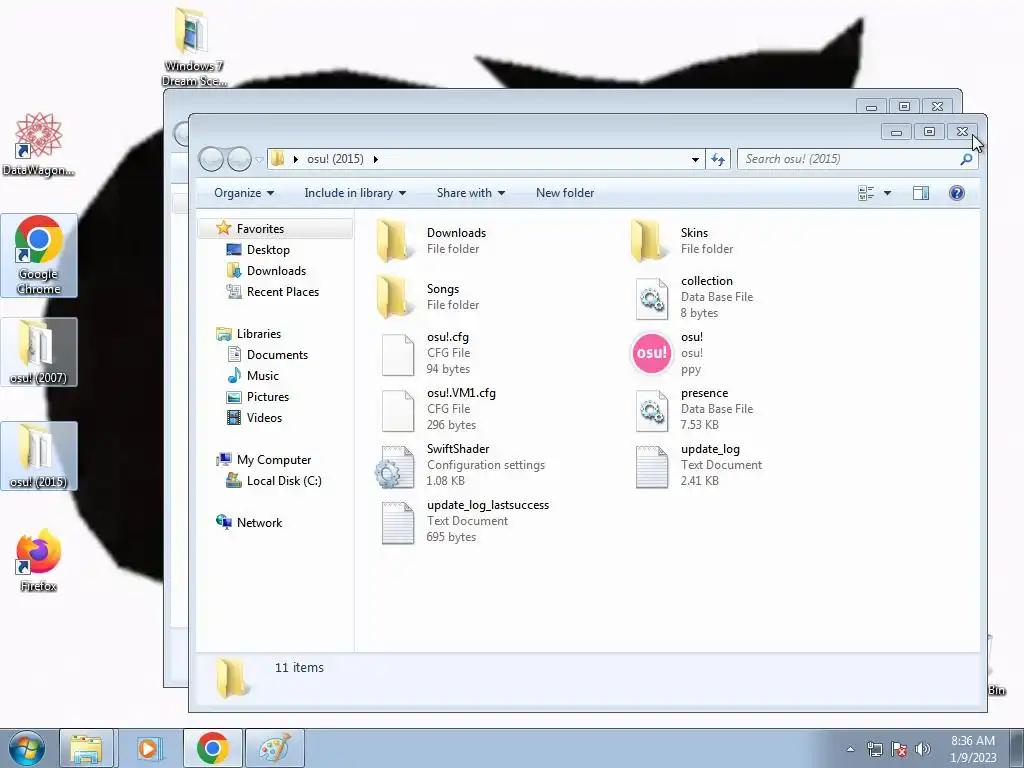
Task: Expand the arrow after osu! (2015) breadcrumb
Action: (376, 159)
